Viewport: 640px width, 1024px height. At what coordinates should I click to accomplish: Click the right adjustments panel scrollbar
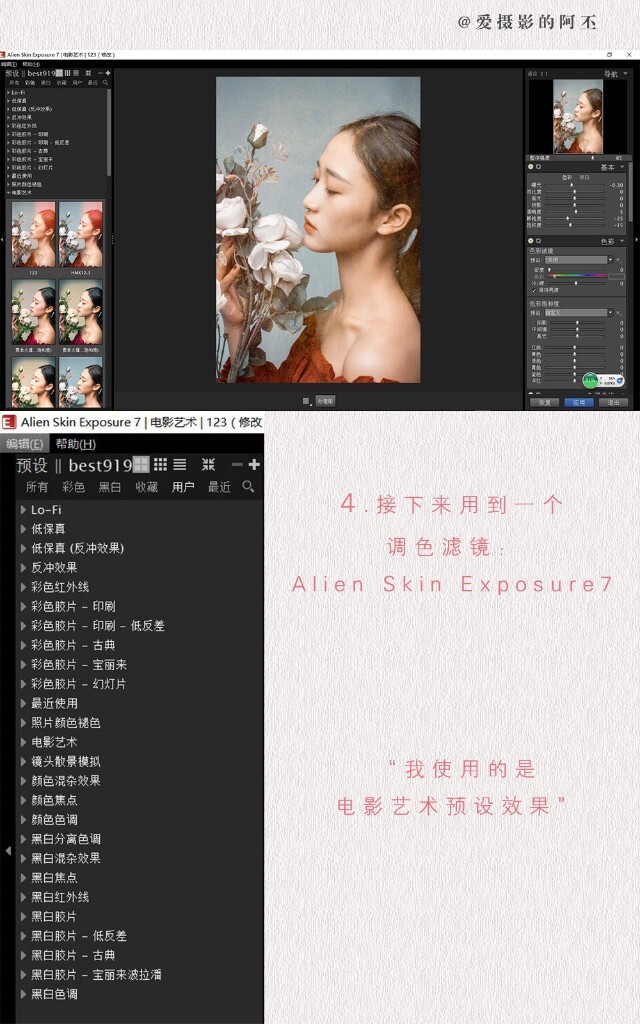click(x=631, y=191)
